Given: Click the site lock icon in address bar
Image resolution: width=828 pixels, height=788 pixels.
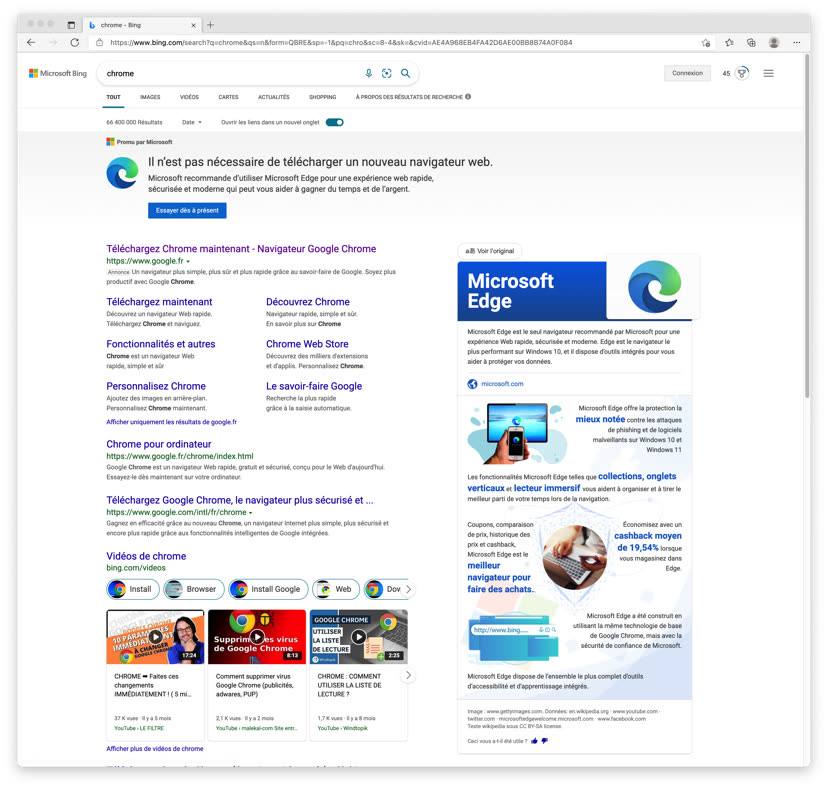Looking at the screenshot, I should 99,42.
